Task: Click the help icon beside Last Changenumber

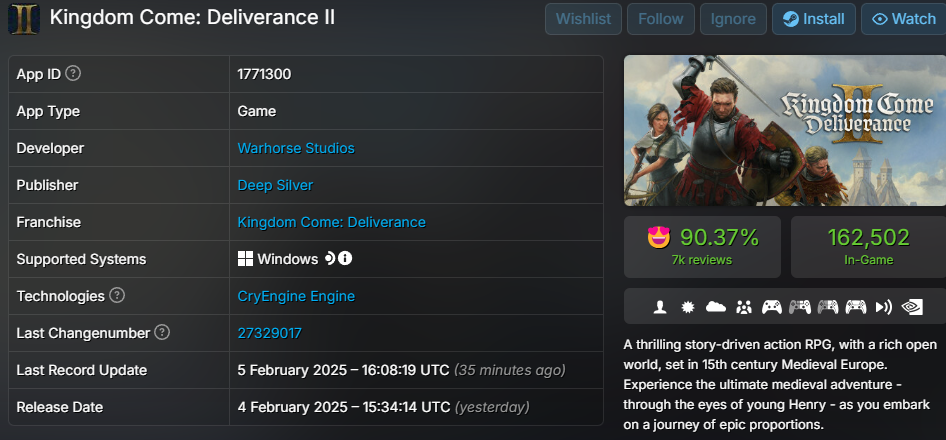Action: pyautogui.click(x=162, y=333)
